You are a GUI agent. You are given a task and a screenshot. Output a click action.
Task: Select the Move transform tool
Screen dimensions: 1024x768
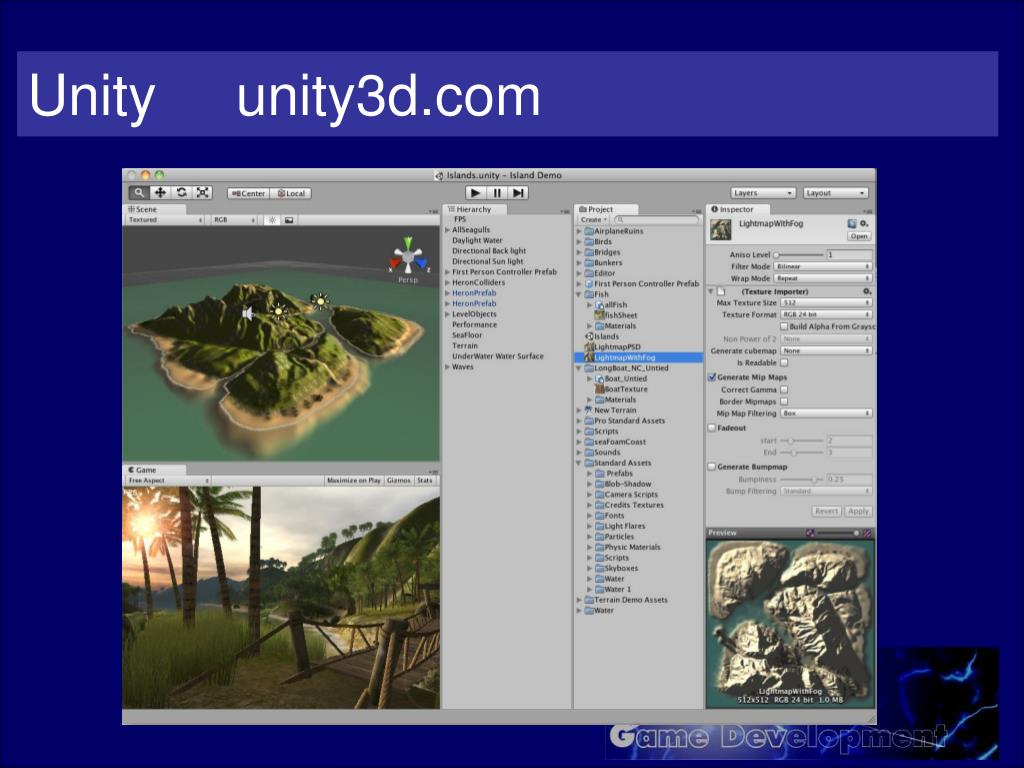(x=160, y=193)
